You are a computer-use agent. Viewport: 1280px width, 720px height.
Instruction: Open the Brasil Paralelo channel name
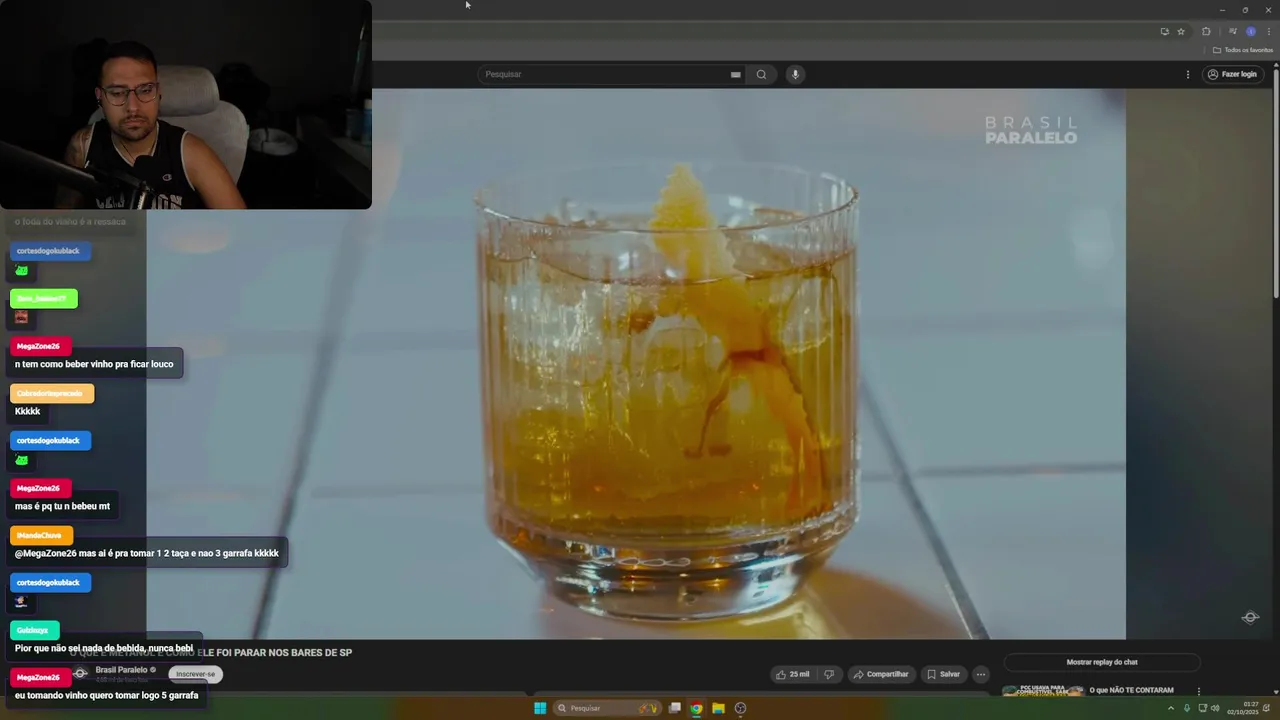pos(121,670)
